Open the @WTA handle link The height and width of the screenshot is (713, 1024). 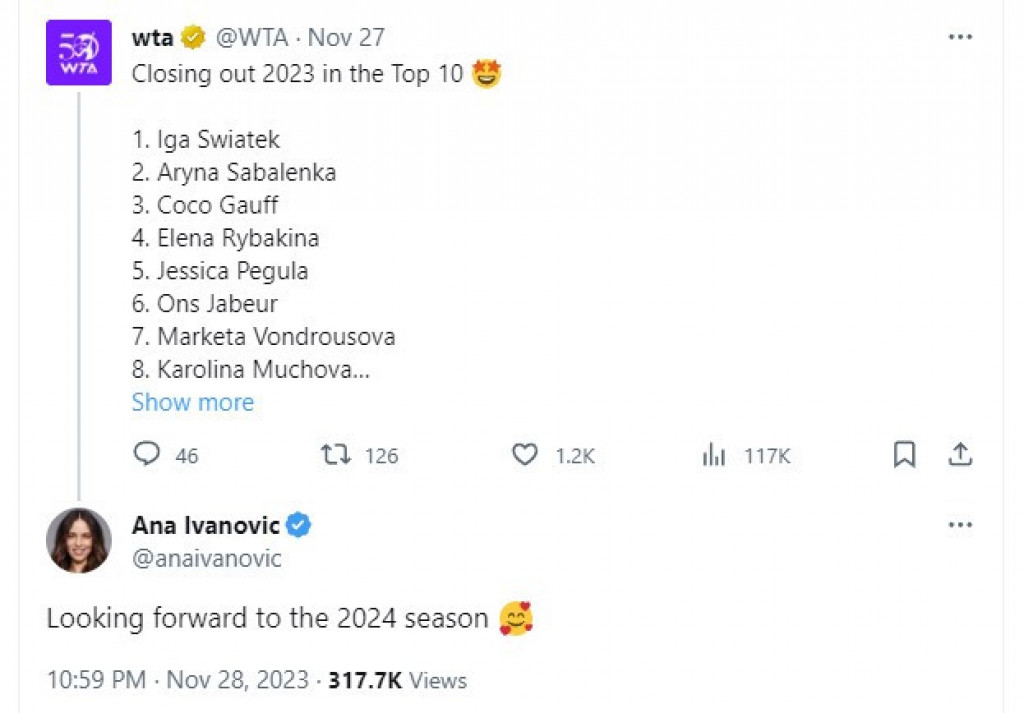[252, 38]
